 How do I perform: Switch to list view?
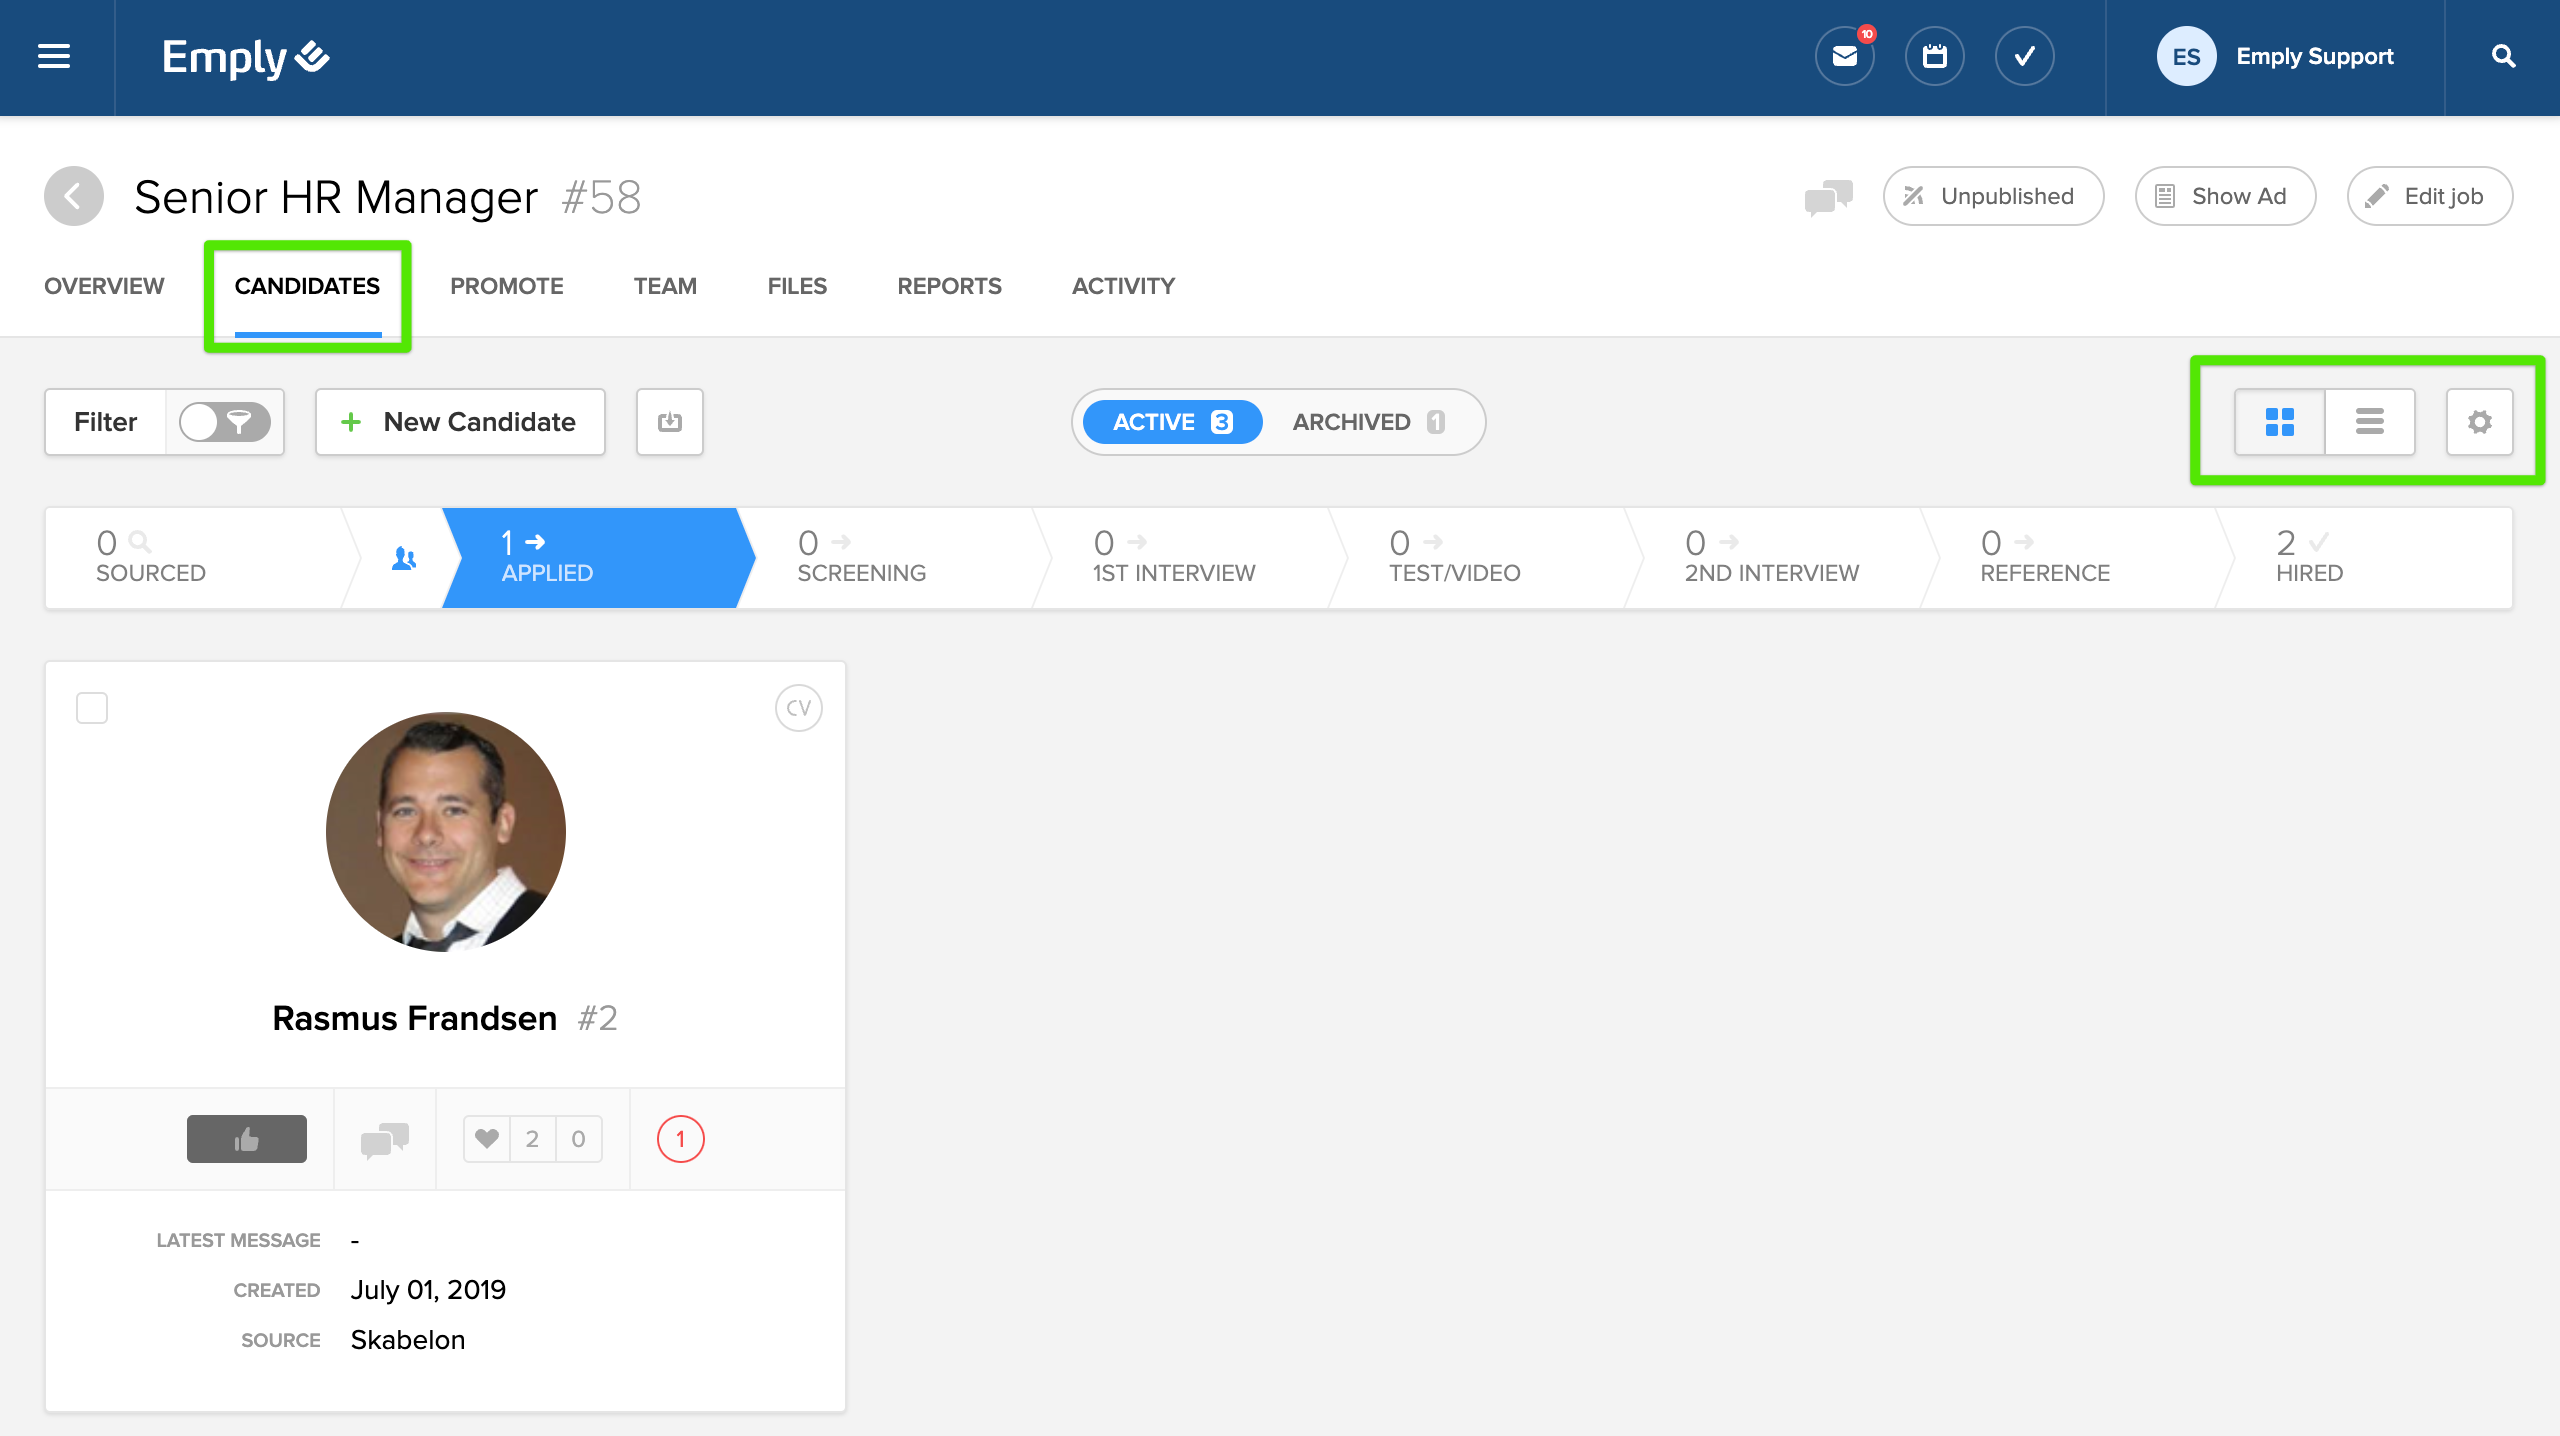(x=2369, y=422)
